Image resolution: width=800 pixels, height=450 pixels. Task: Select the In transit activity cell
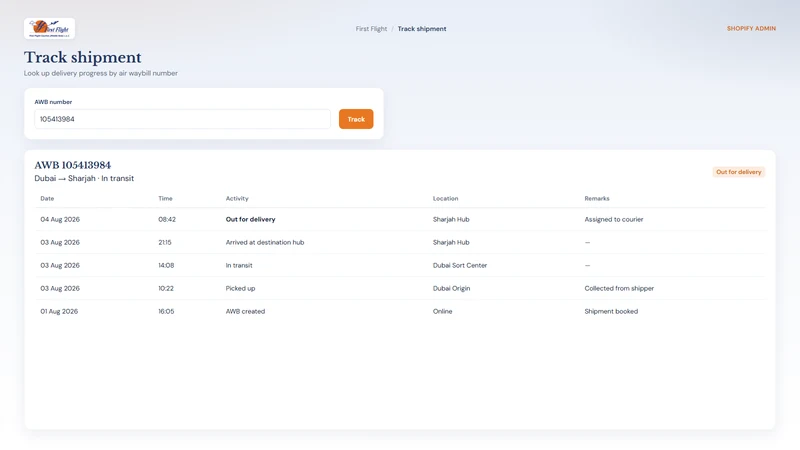click(239, 265)
